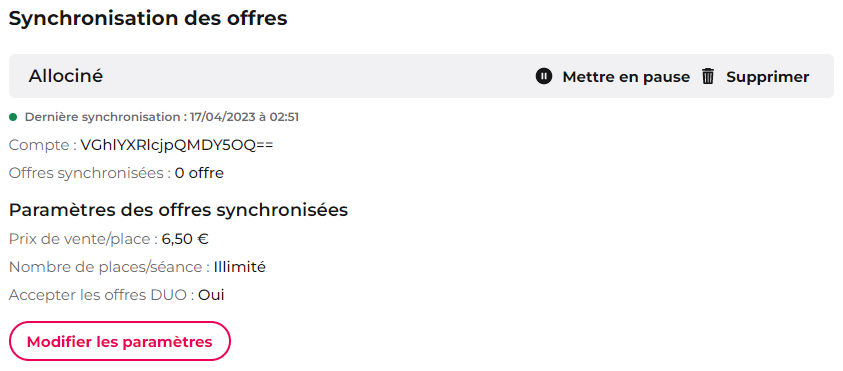Delete sync with Supprimer

tap(755, 77)
